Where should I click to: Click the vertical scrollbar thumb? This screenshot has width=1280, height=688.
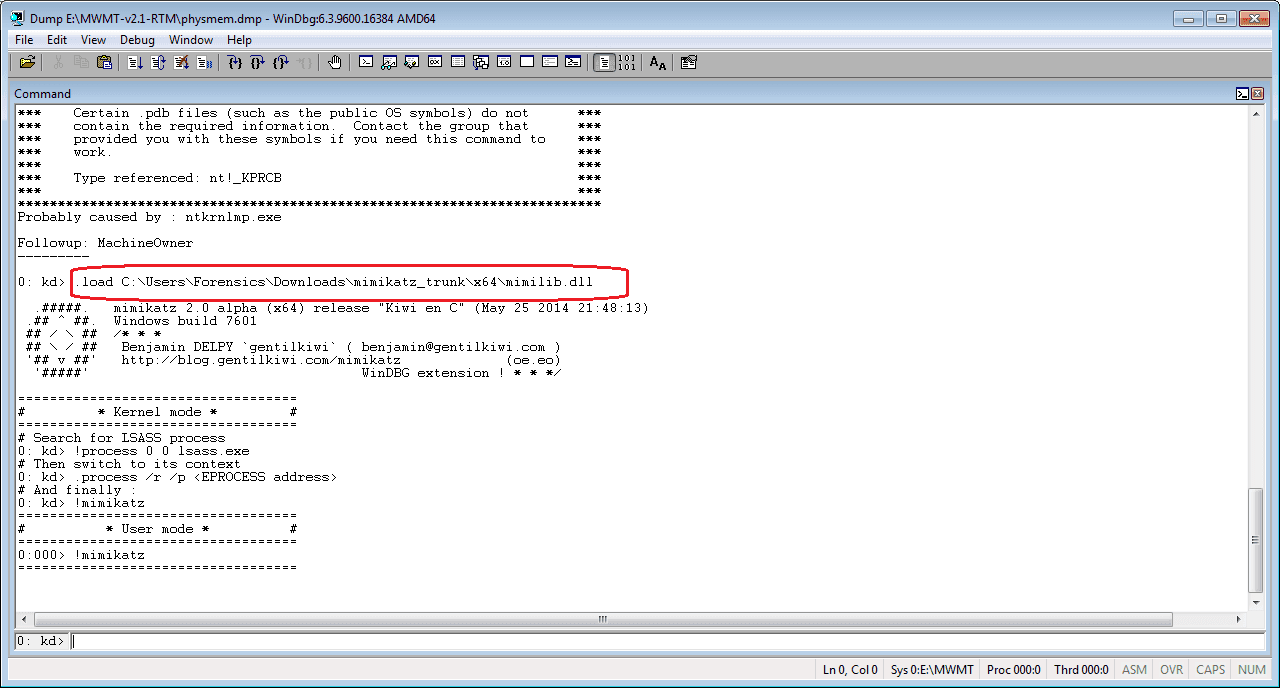[x=1256, y=540]
